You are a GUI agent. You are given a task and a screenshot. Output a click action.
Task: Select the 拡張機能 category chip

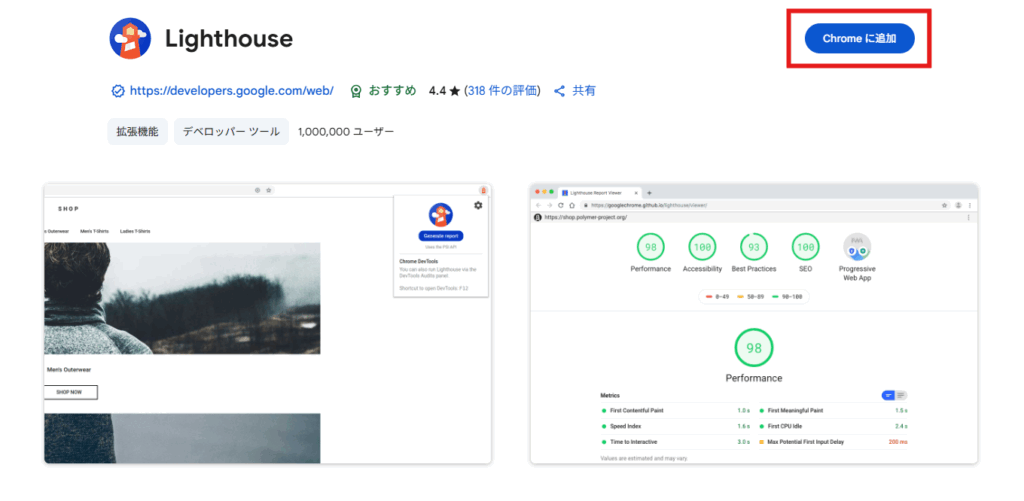(137, 131)
